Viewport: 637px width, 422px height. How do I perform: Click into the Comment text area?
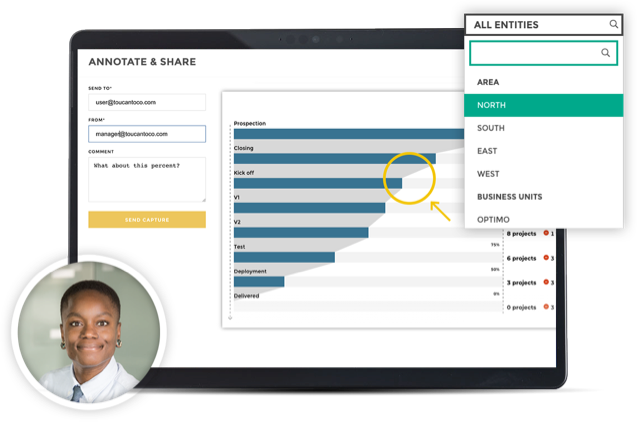[x=146, y=179]
